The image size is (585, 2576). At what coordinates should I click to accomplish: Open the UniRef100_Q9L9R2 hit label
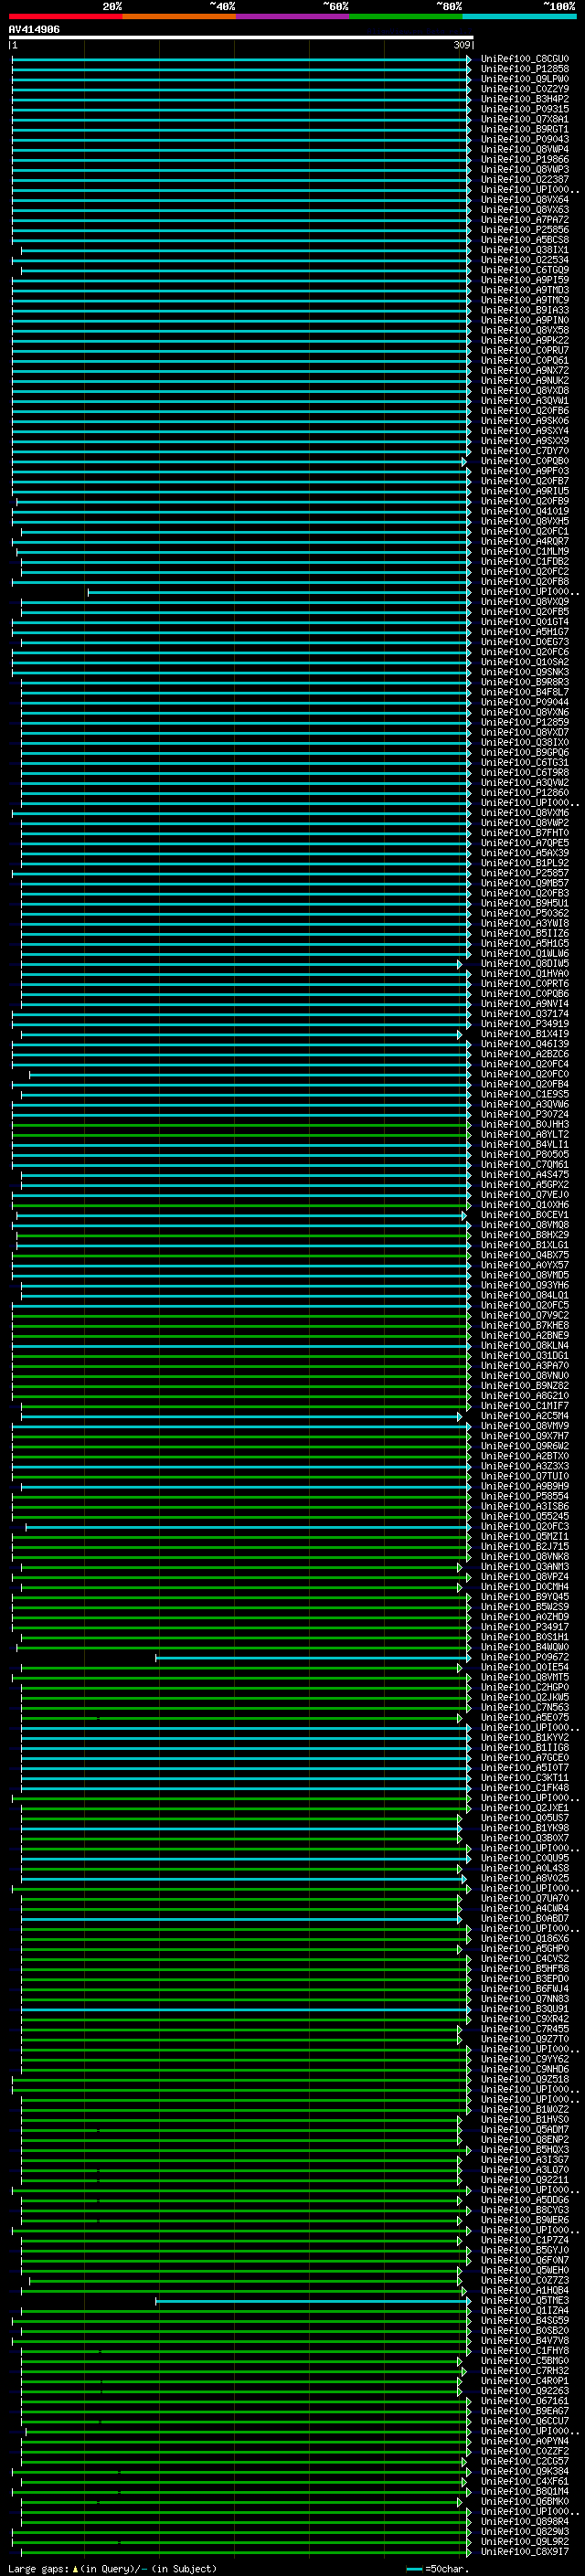pos(524,2541)
